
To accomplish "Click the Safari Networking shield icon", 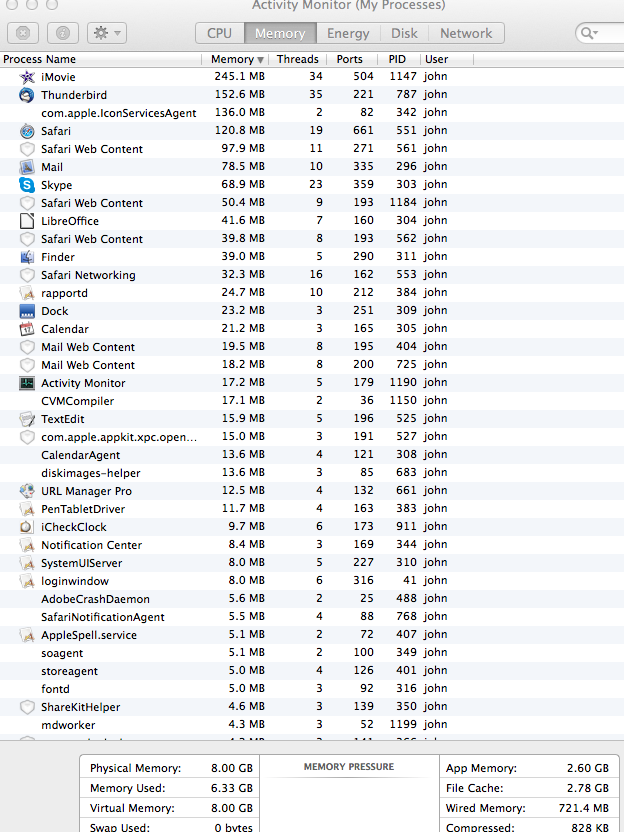I will [x=27, y=275].
